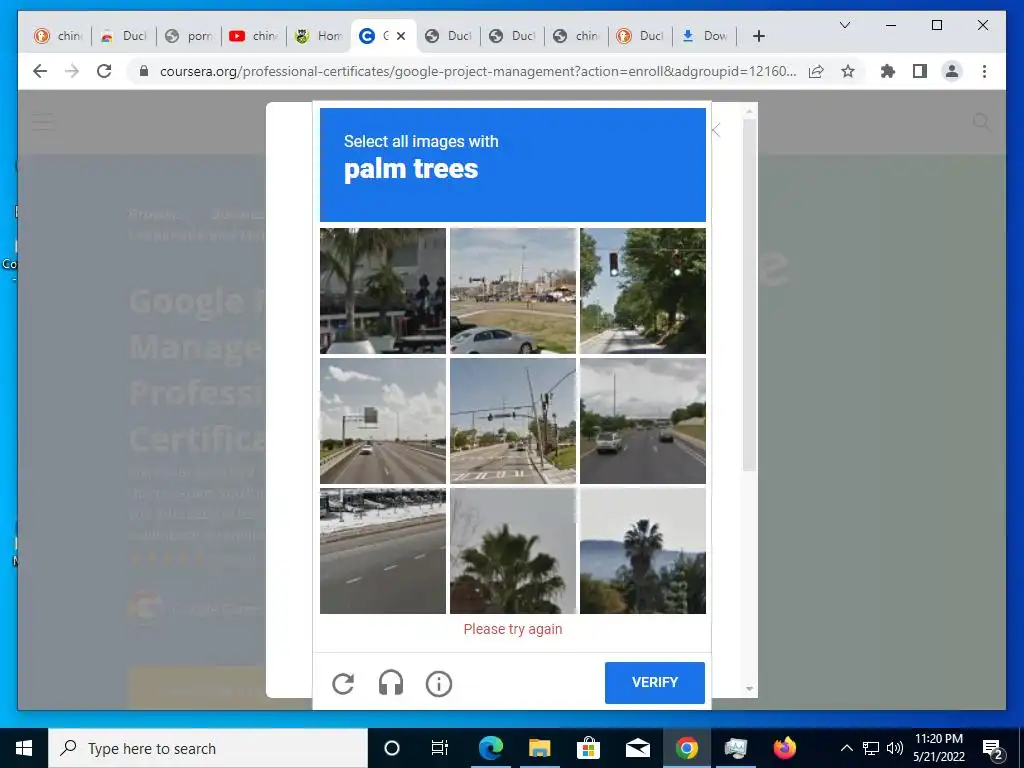The image size is (1024, 768).
Task: Select tile with silver car at intersection
Action: click(x=513, y=291)
